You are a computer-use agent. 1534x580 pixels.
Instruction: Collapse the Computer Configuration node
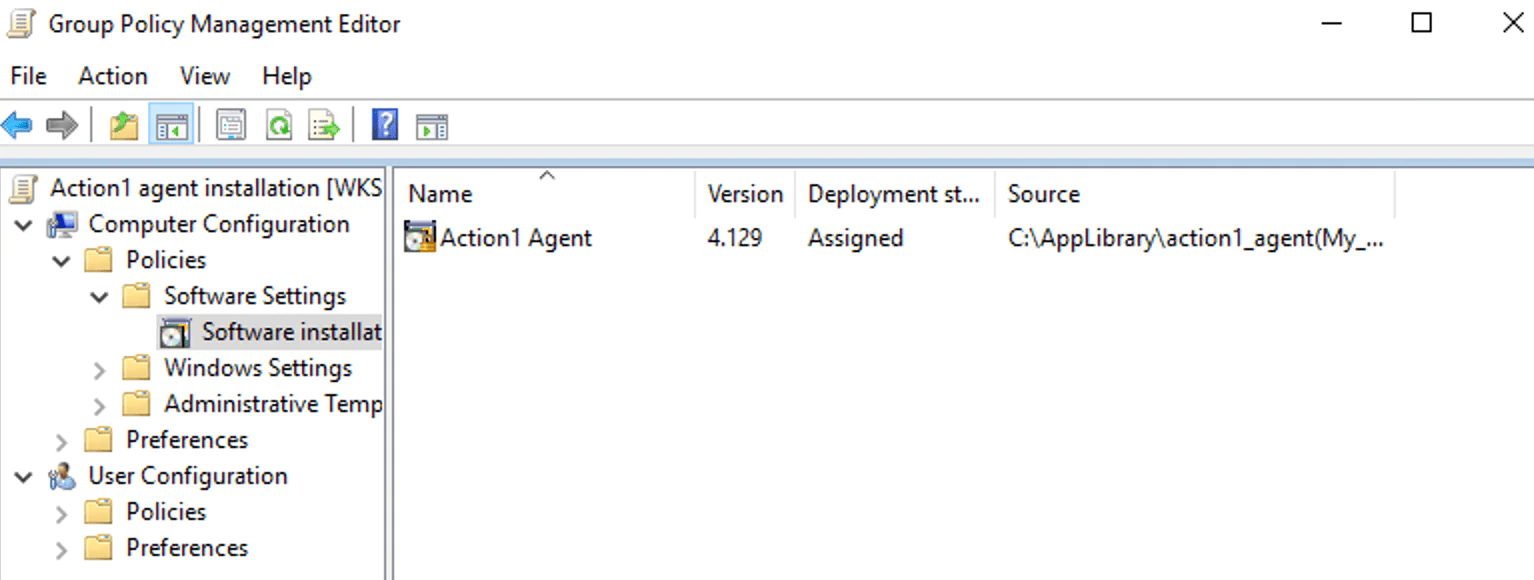[24, 226]
